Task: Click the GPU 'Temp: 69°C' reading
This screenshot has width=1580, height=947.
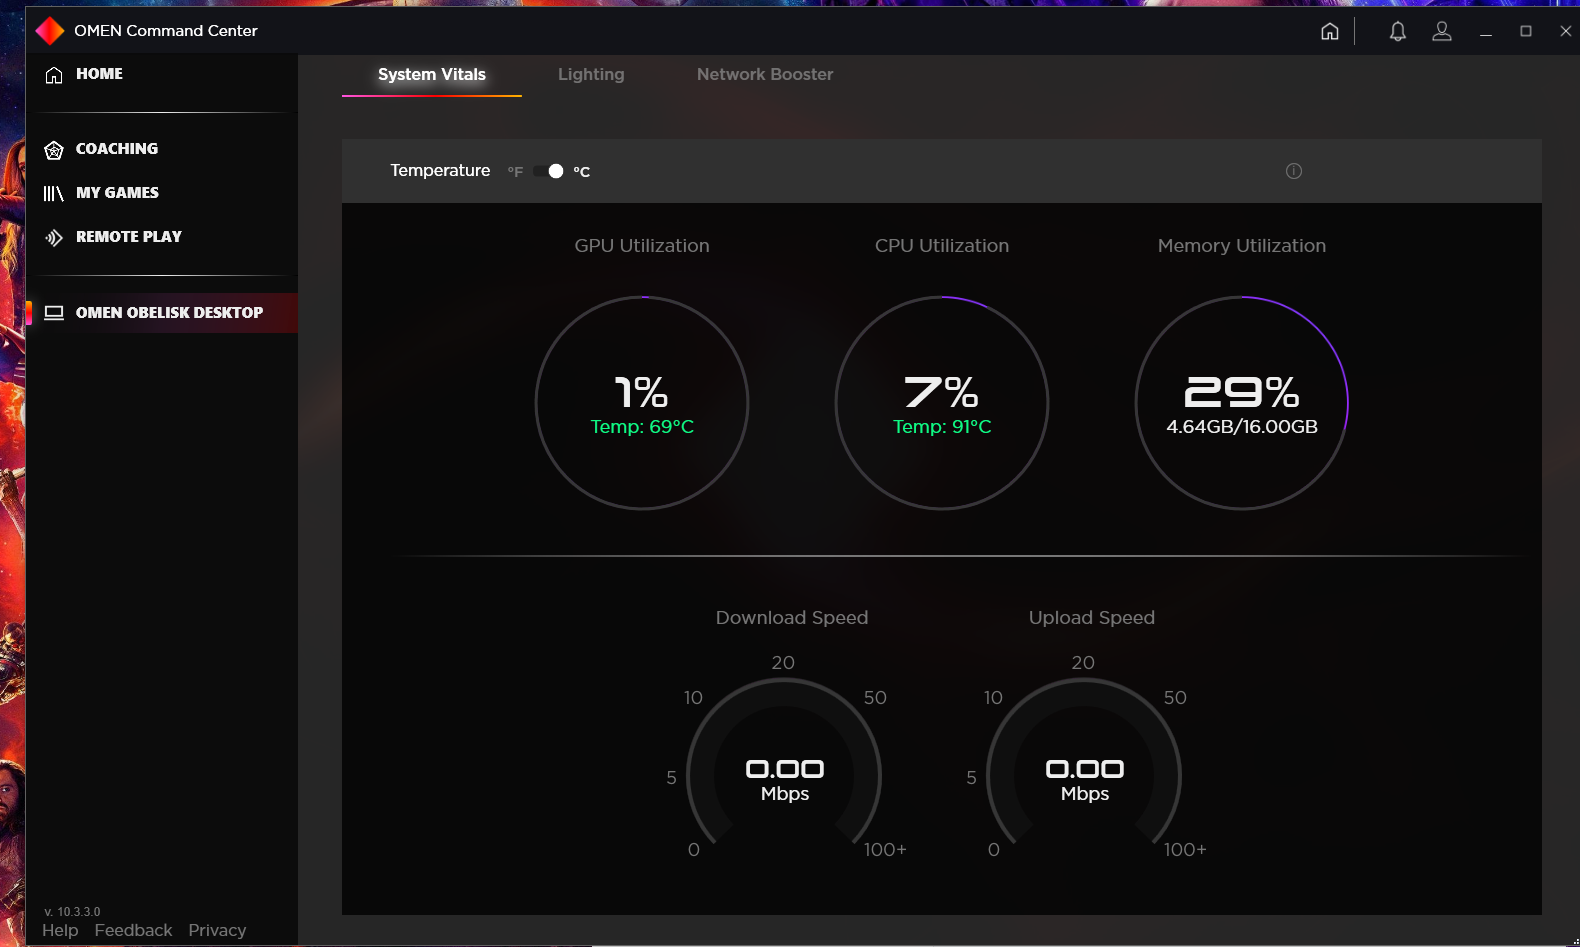Action: 642,427
